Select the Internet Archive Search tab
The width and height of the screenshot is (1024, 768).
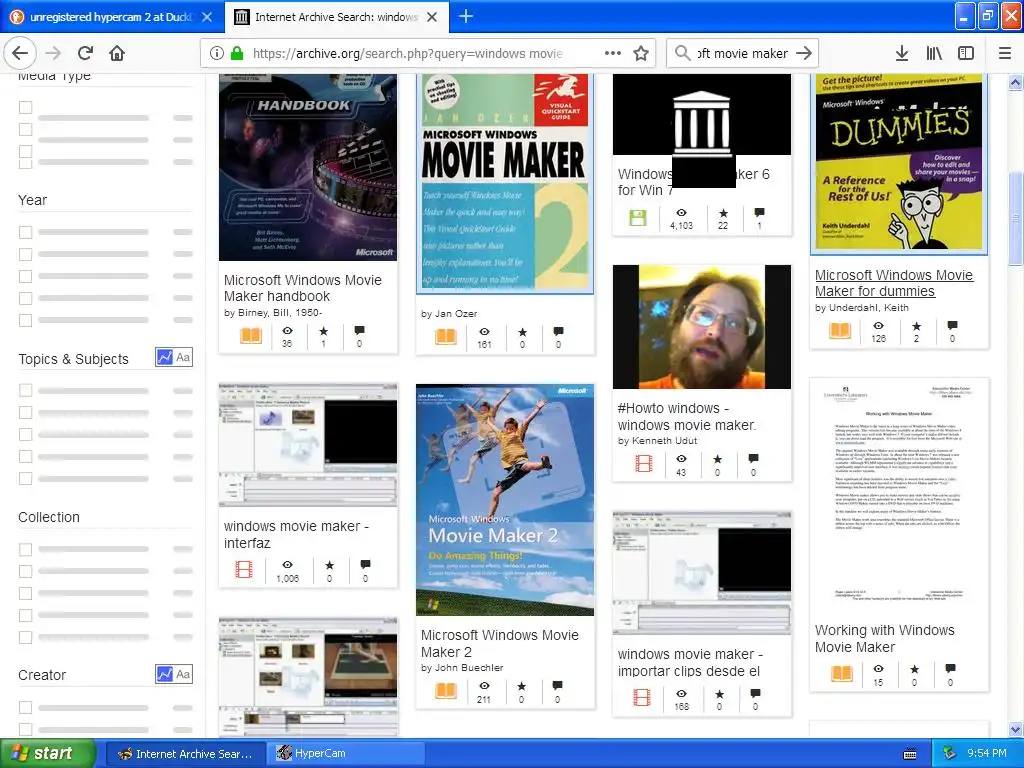(x=336, y=17)
